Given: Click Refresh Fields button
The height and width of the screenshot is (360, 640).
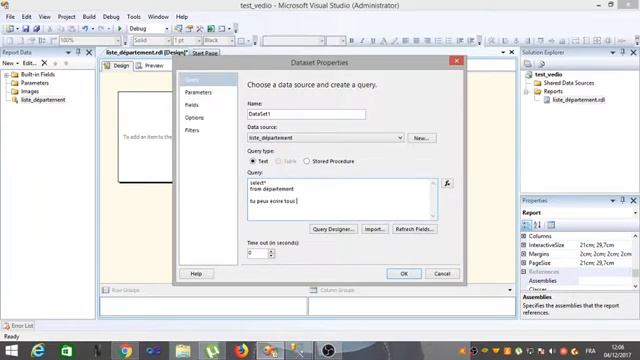Looking at the screenshot, I should pyautogui.click(x=415, y=229).
